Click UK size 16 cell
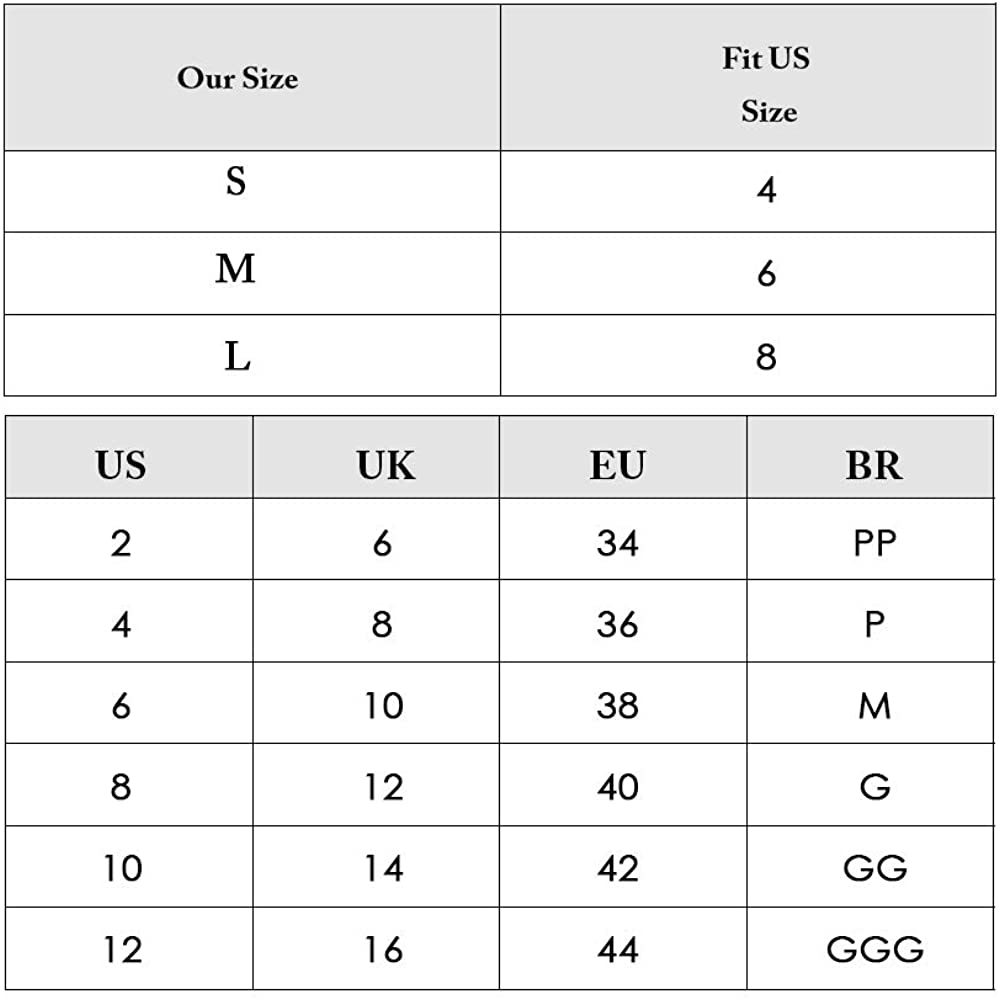 tap(383, 948)
